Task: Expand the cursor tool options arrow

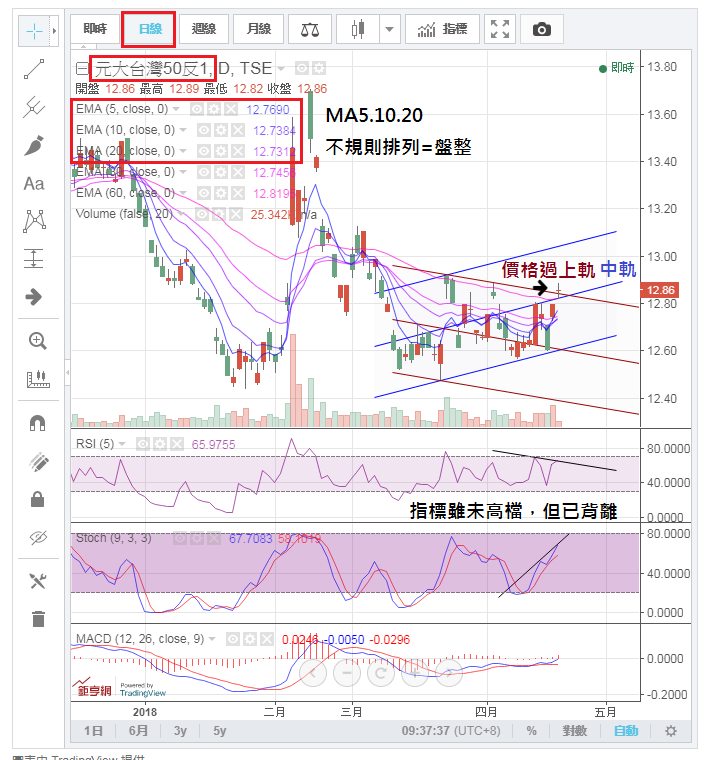Action: point(54,31)
